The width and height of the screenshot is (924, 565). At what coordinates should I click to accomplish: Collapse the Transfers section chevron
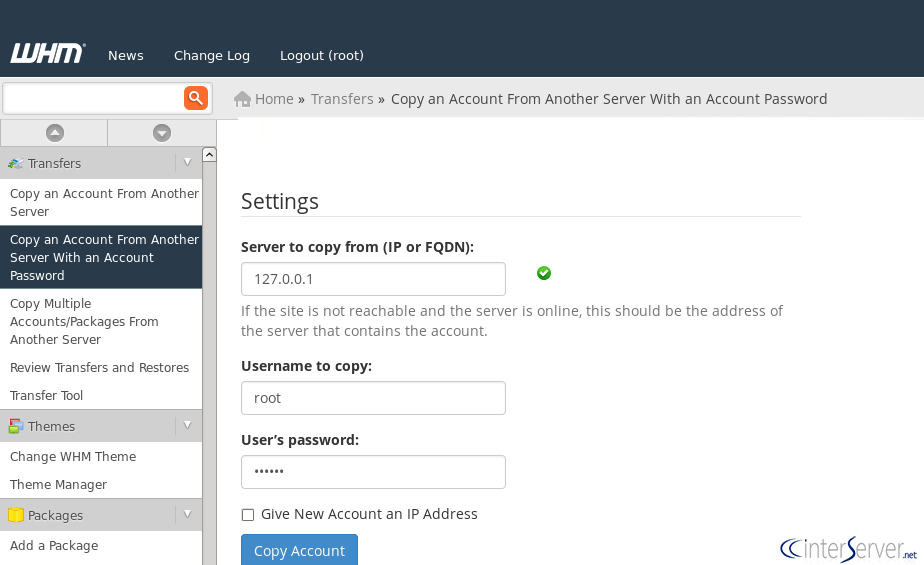click(187, 162)
